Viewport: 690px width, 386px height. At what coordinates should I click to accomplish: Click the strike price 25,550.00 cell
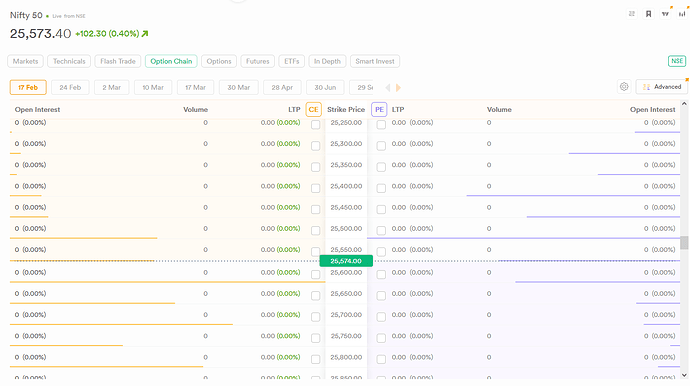tap(346, 250)
